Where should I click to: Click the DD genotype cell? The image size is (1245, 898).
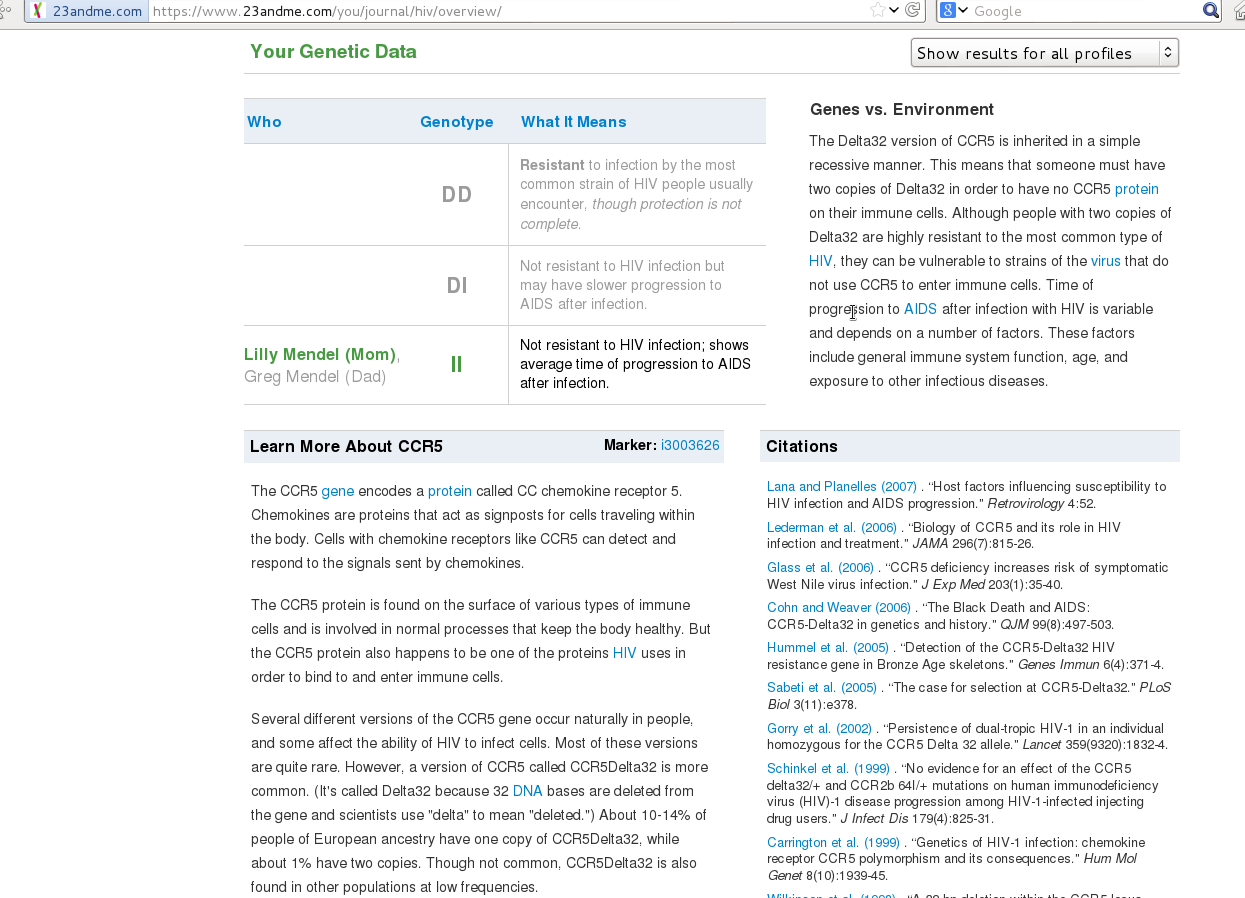[457, 195]
